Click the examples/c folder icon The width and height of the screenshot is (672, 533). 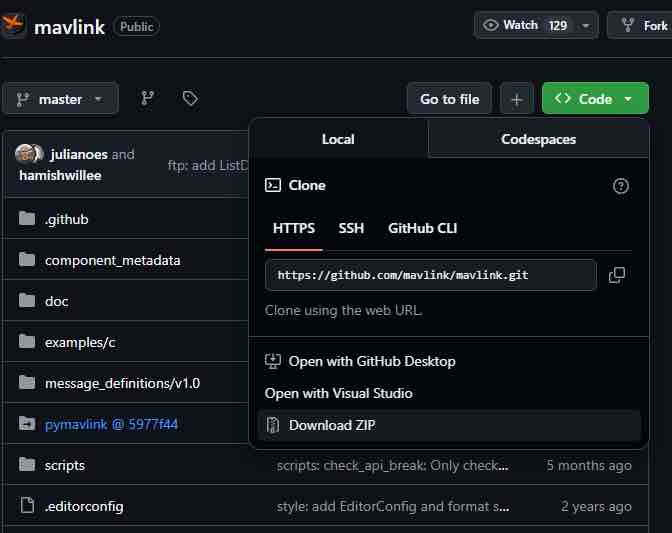click(x=27, y=341)
